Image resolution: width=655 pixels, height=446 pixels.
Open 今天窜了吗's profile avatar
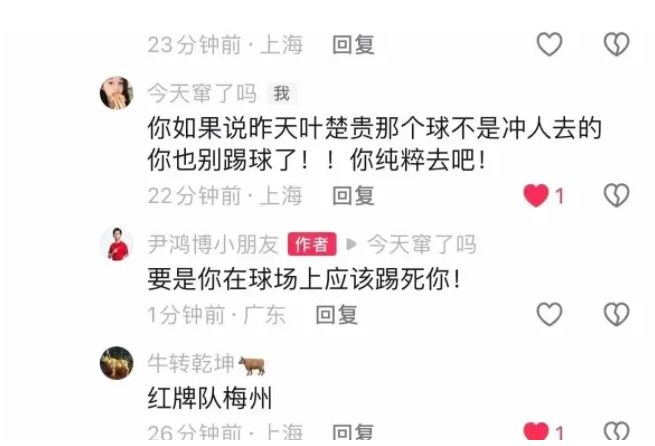coord(116,93)
